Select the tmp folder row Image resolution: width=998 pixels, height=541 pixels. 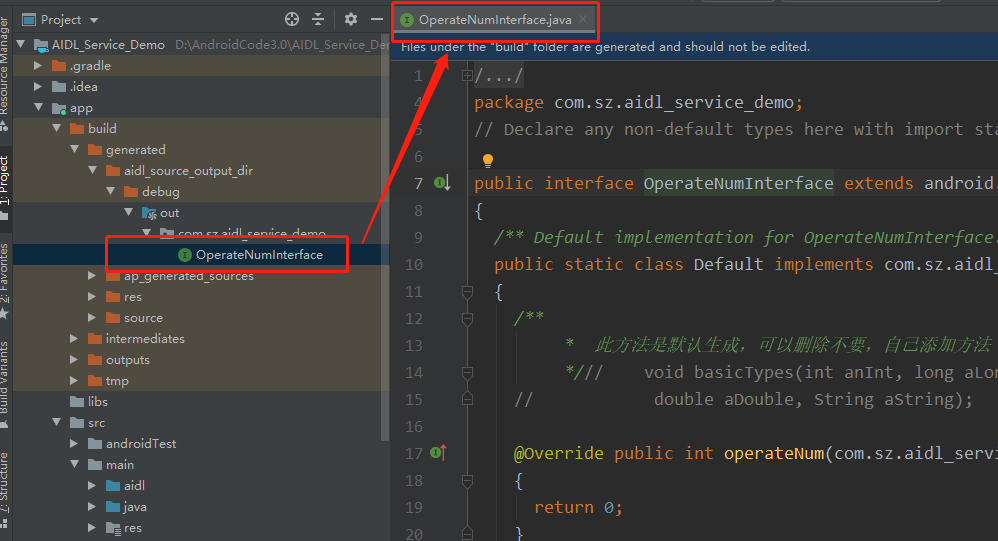pos(197,381)
